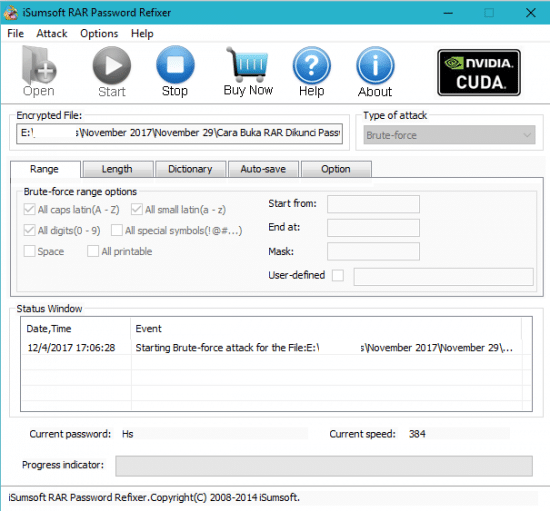Viewport: 550px width, 511px height.
Task: Enable All special symbols checkbox
Action: [116, 230]
